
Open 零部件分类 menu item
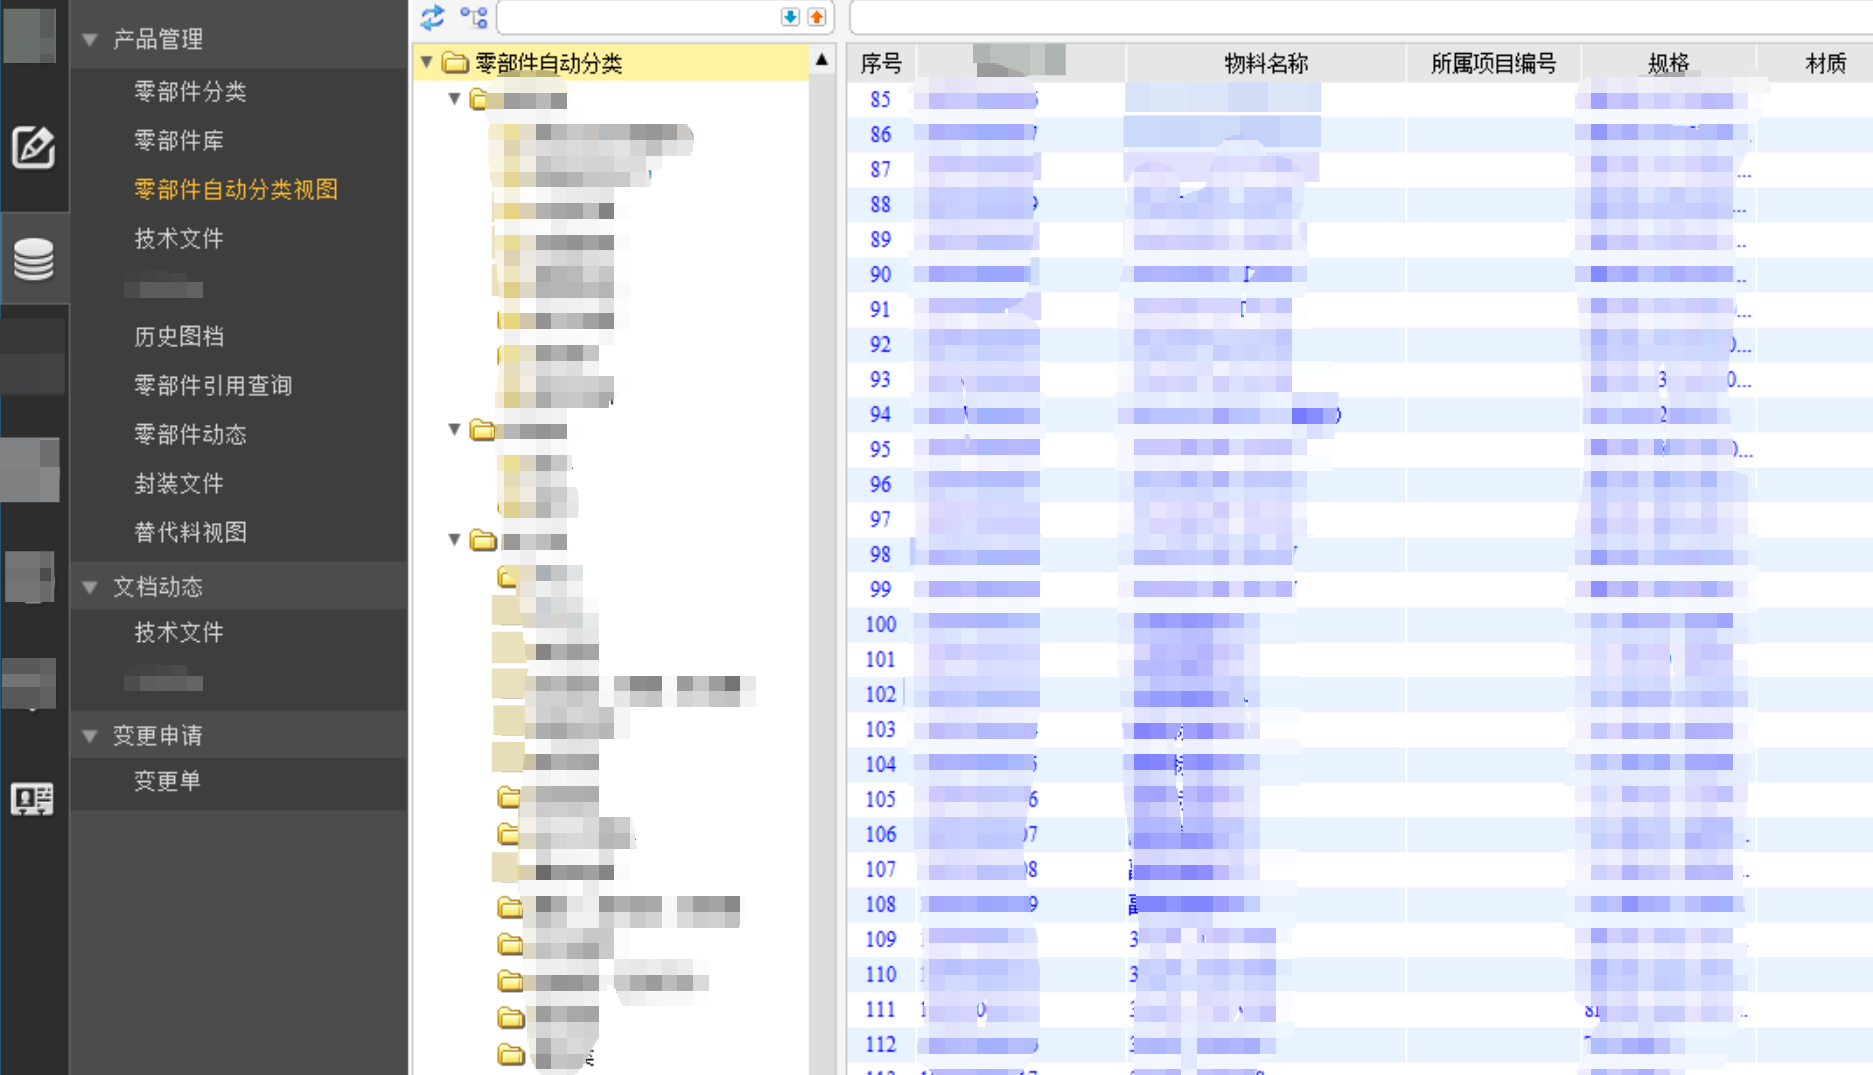click(x=190, y=91)
